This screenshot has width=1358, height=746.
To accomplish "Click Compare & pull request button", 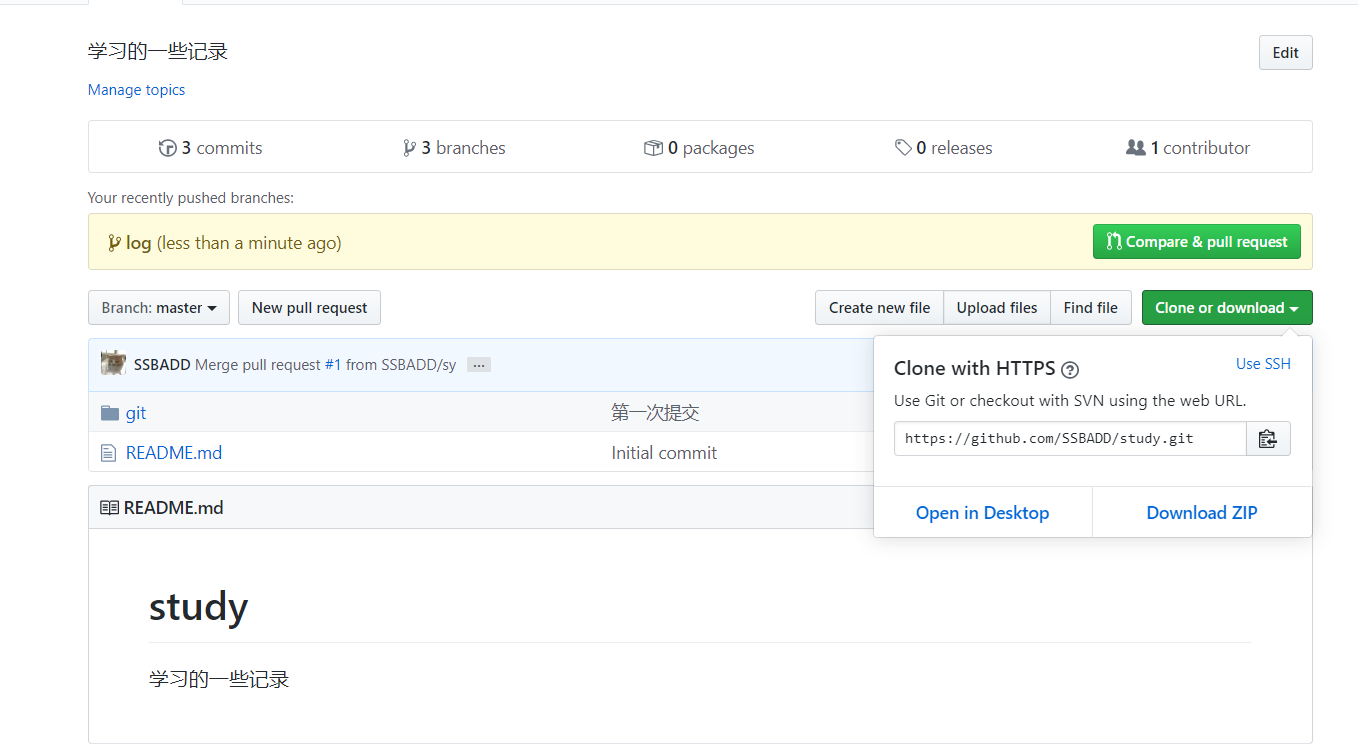I will pos(1197,242).
